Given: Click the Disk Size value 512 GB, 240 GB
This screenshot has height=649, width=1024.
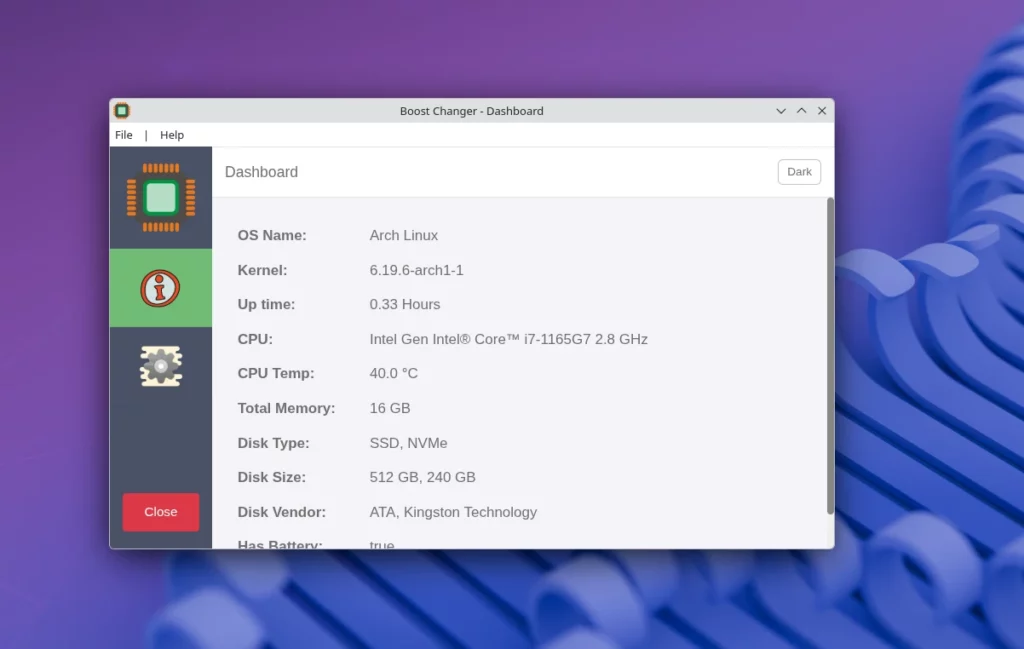Looking at the screenshot, I should 422,477.
